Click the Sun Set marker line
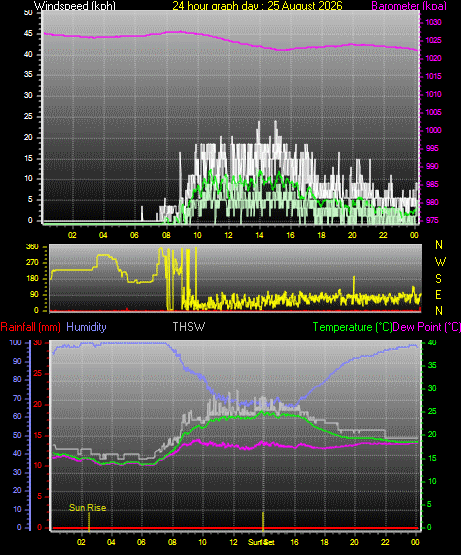The height and width of the screenshot is (555, 461). pyautogui.click(x=263, y=521)
